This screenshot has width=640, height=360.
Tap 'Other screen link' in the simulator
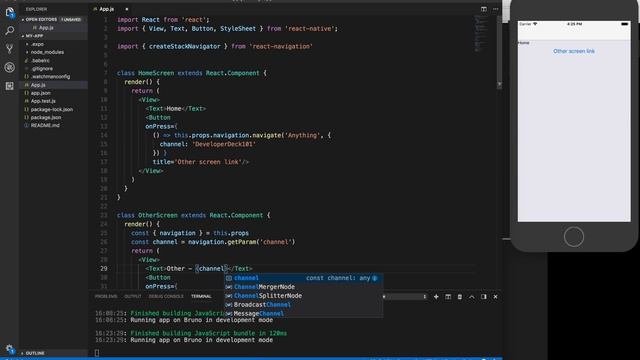pyautogui.click(x=573, y=51)
